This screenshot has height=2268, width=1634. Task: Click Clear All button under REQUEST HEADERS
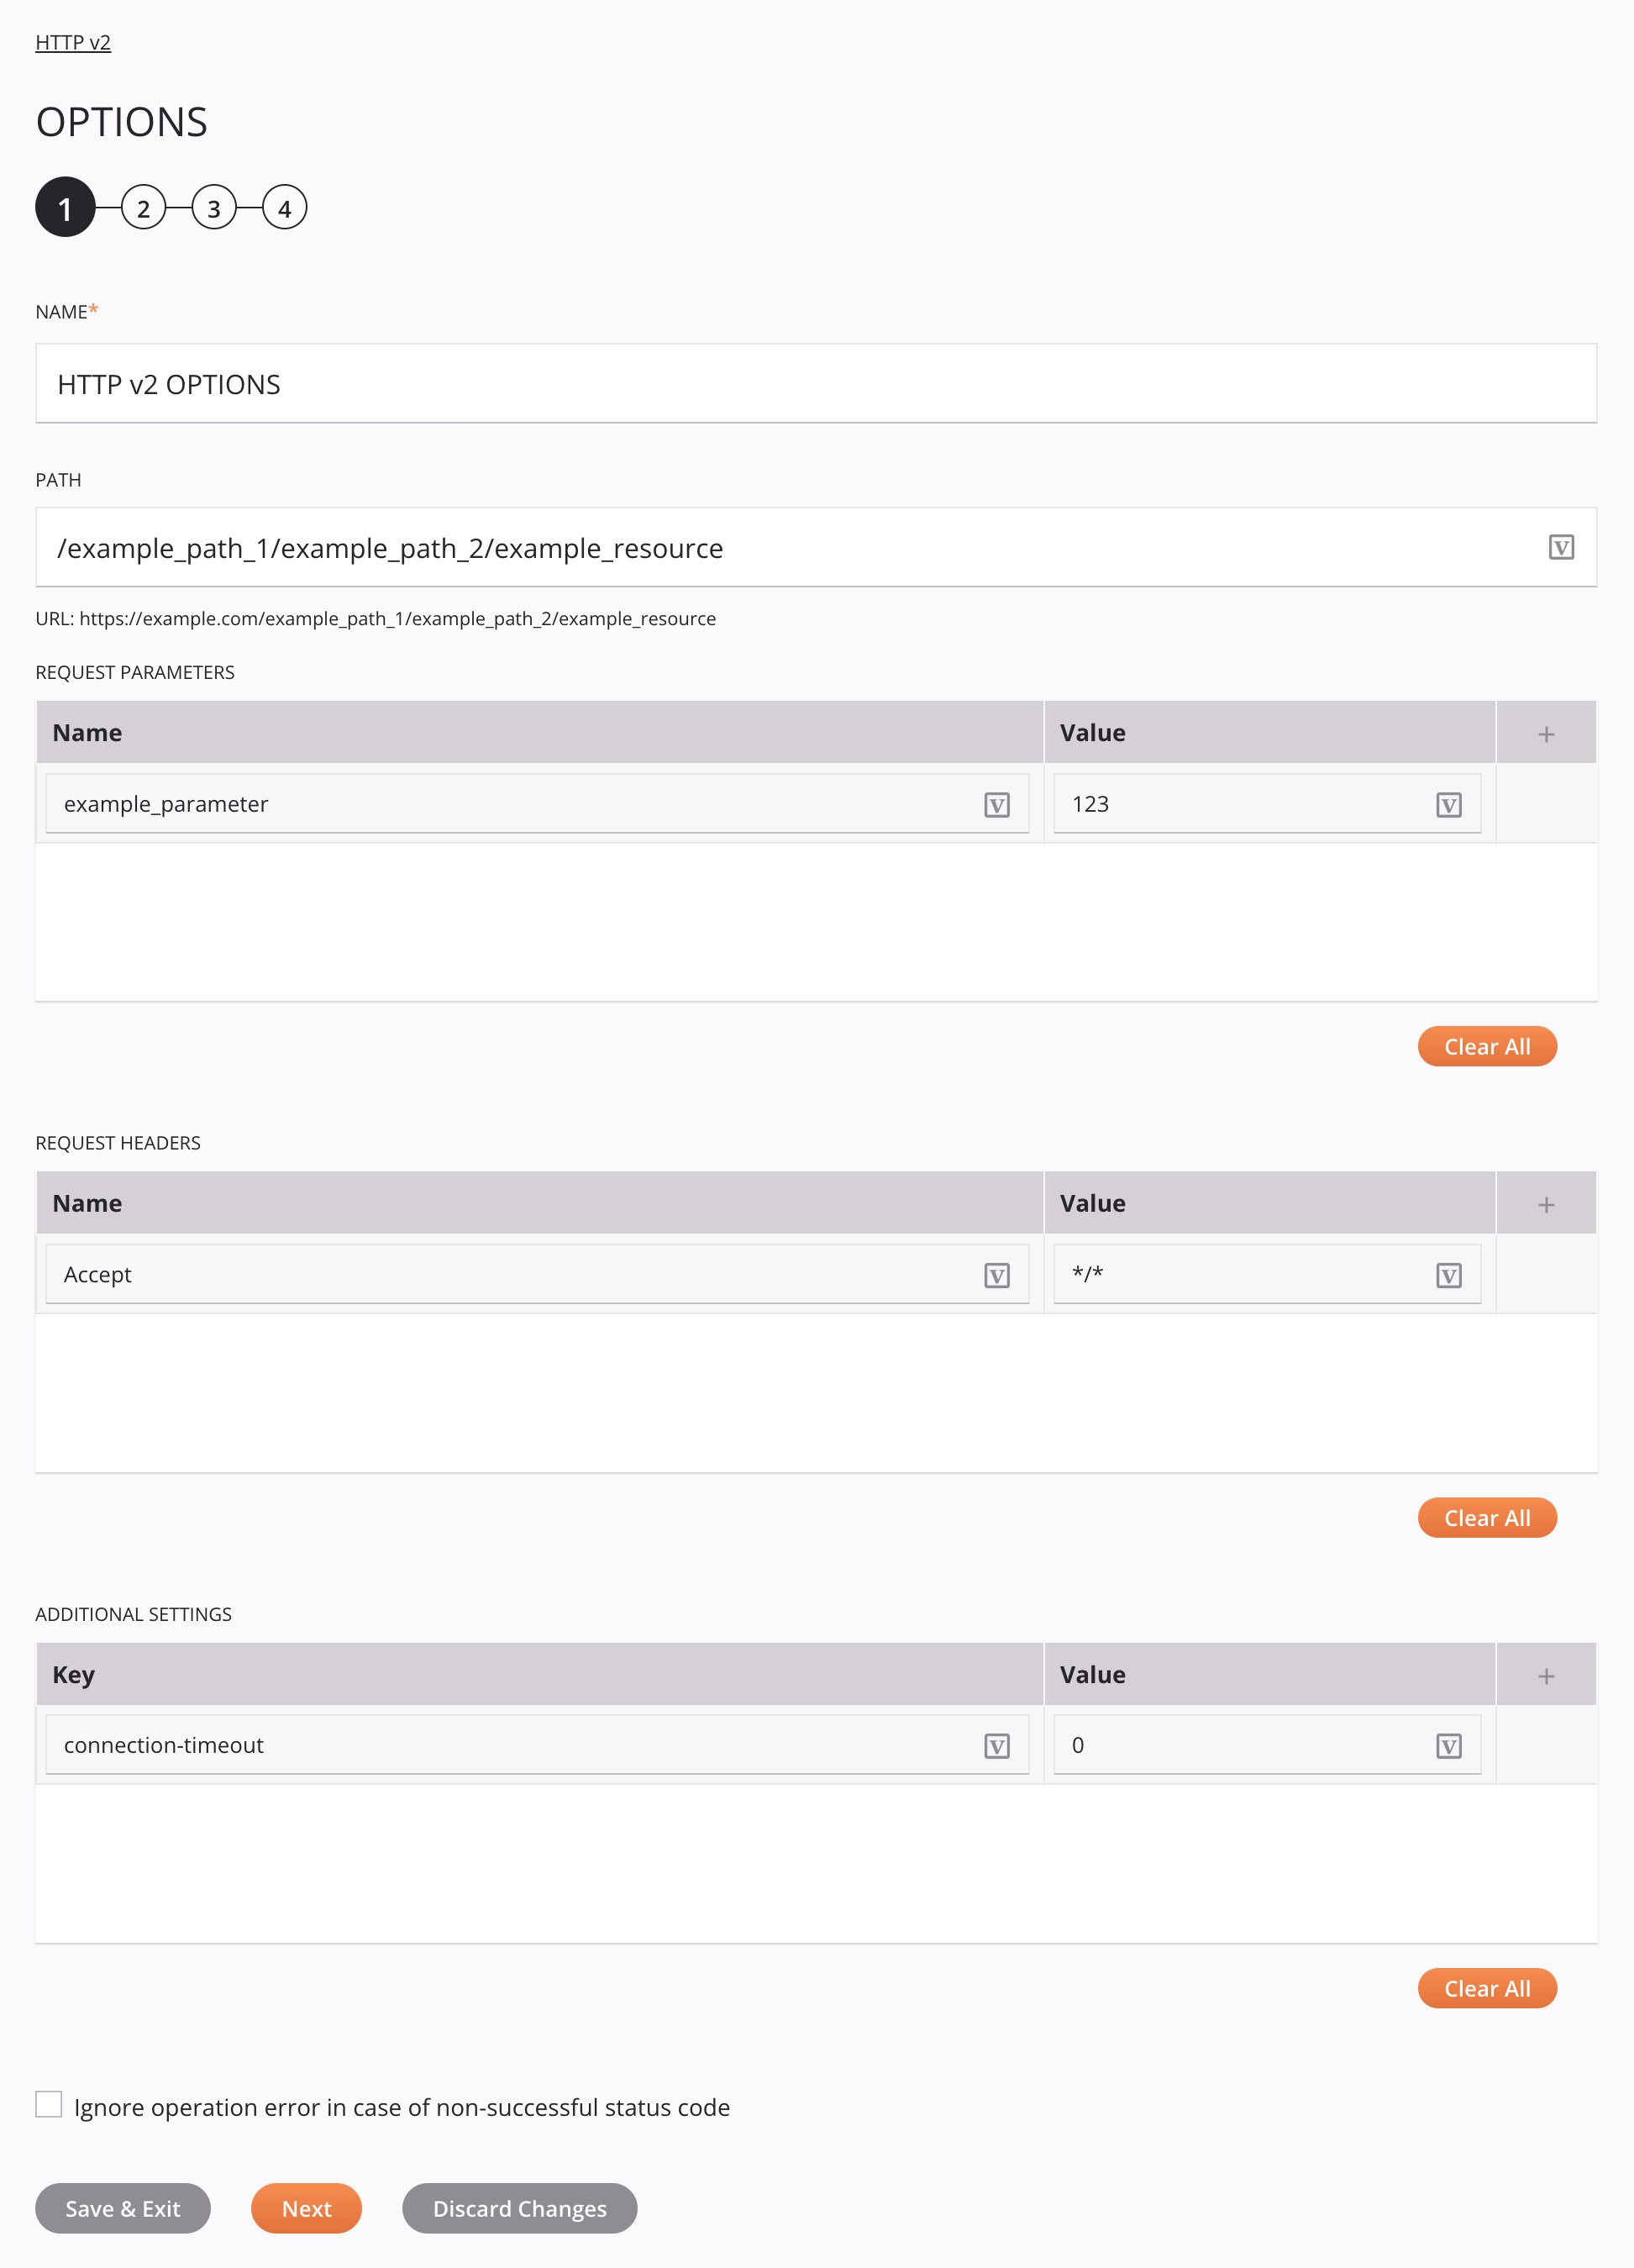[x=1486, y=1518]
